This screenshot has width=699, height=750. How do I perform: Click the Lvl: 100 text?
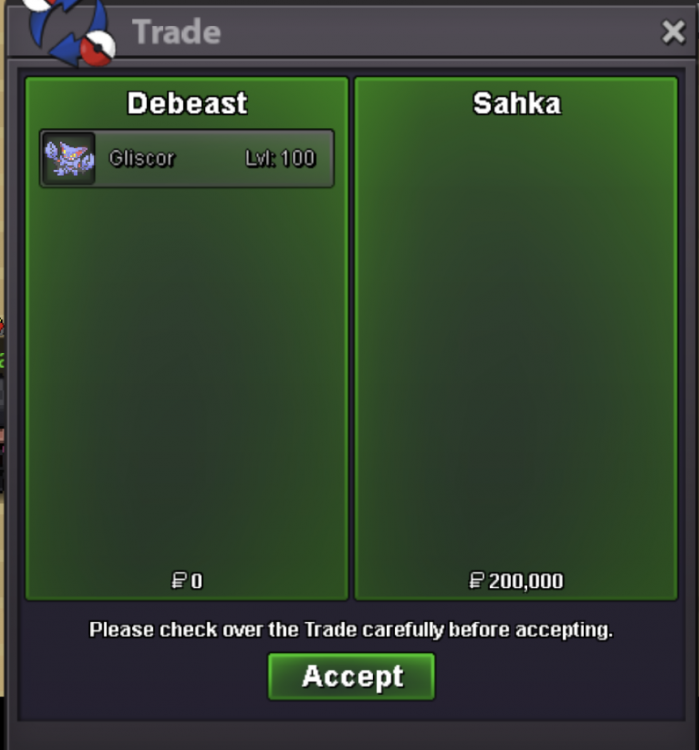[280, 158]
